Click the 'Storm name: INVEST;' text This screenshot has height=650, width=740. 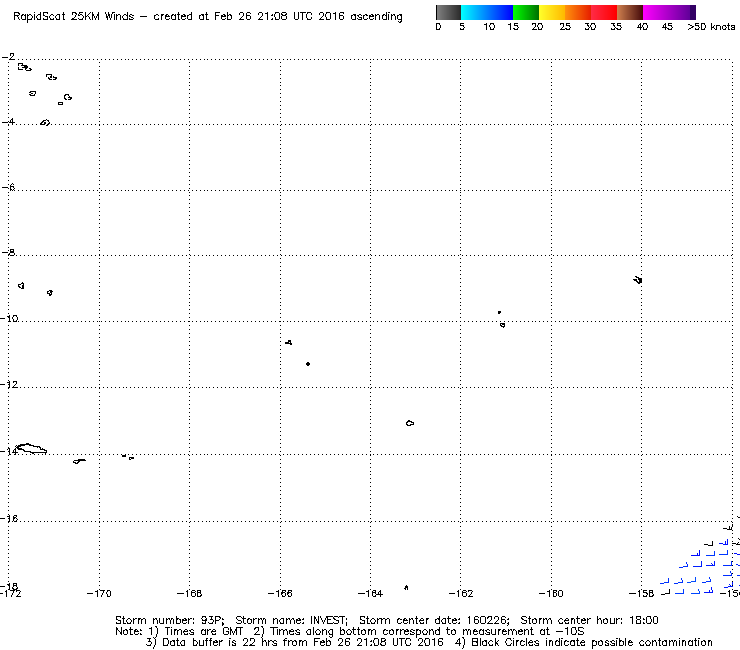(291, 620)
